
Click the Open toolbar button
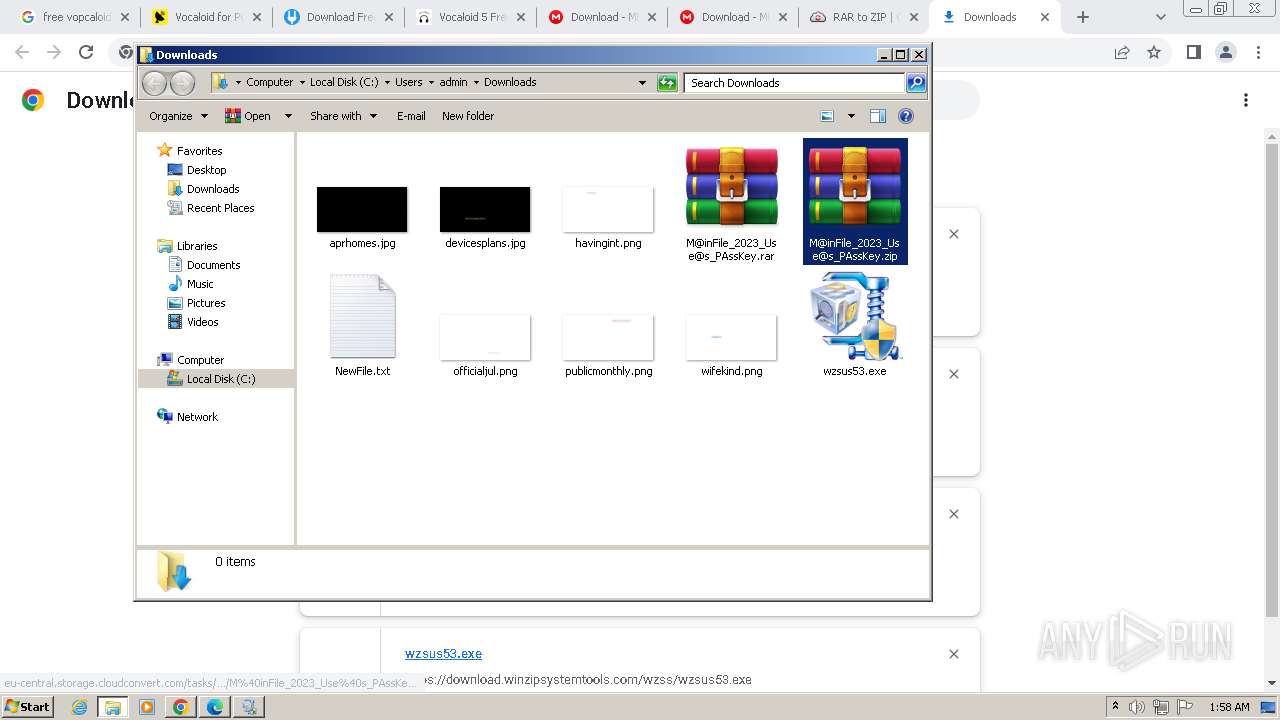coord(248,116)
